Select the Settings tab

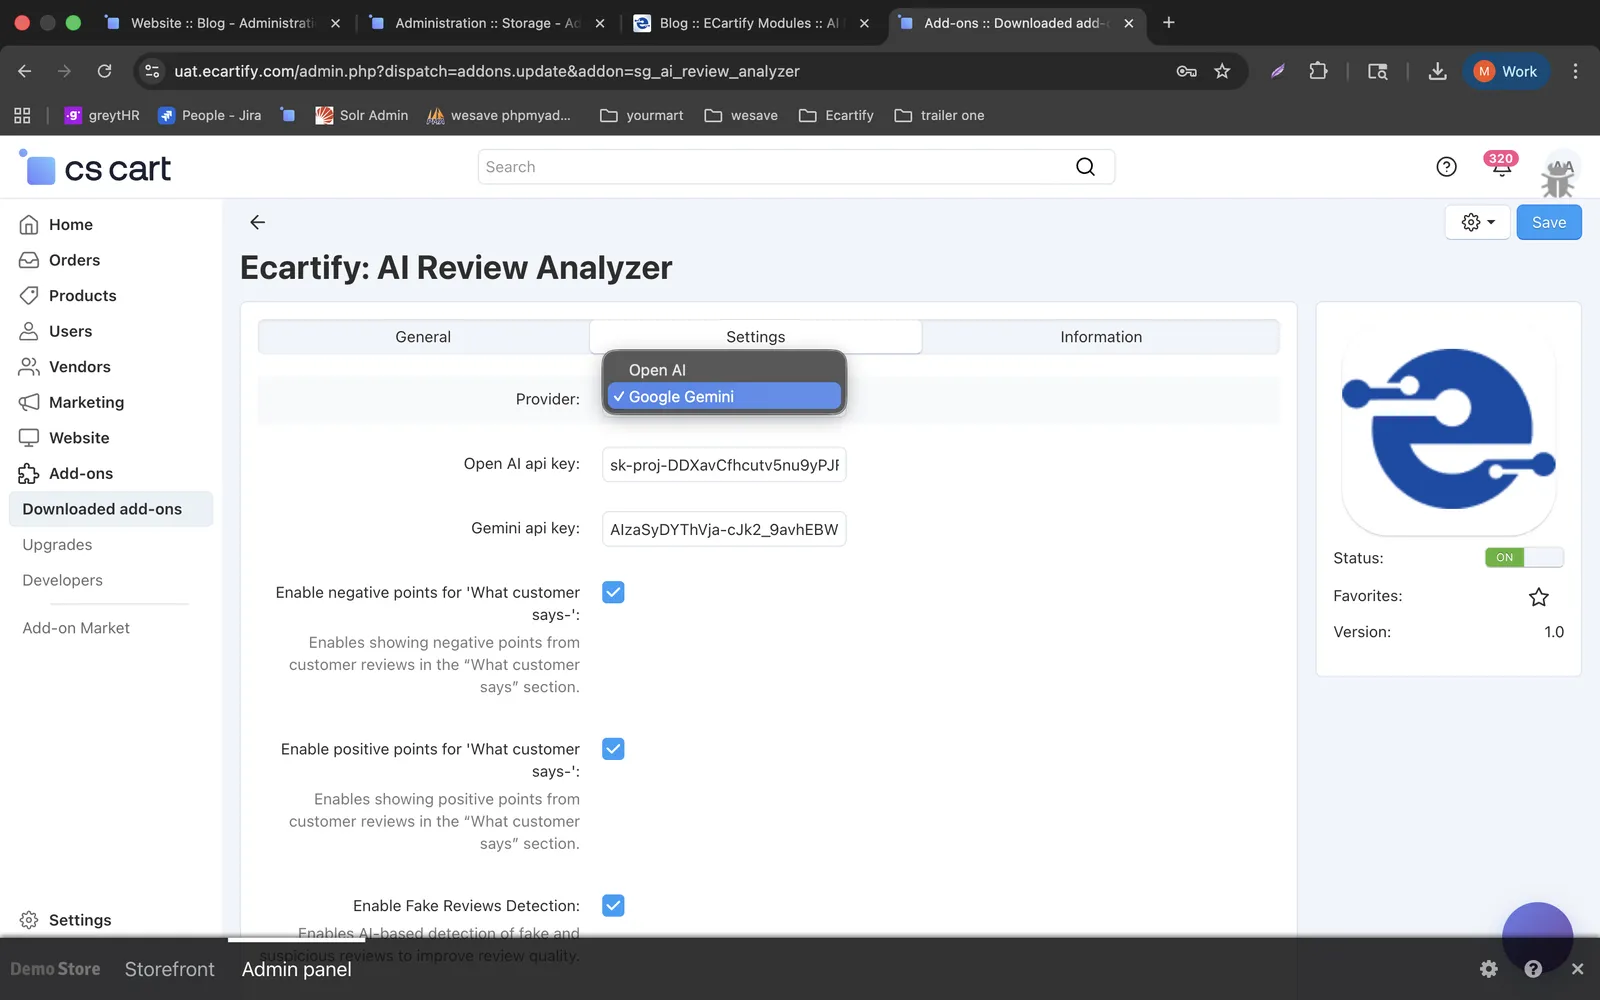click(x=755, y=337)
